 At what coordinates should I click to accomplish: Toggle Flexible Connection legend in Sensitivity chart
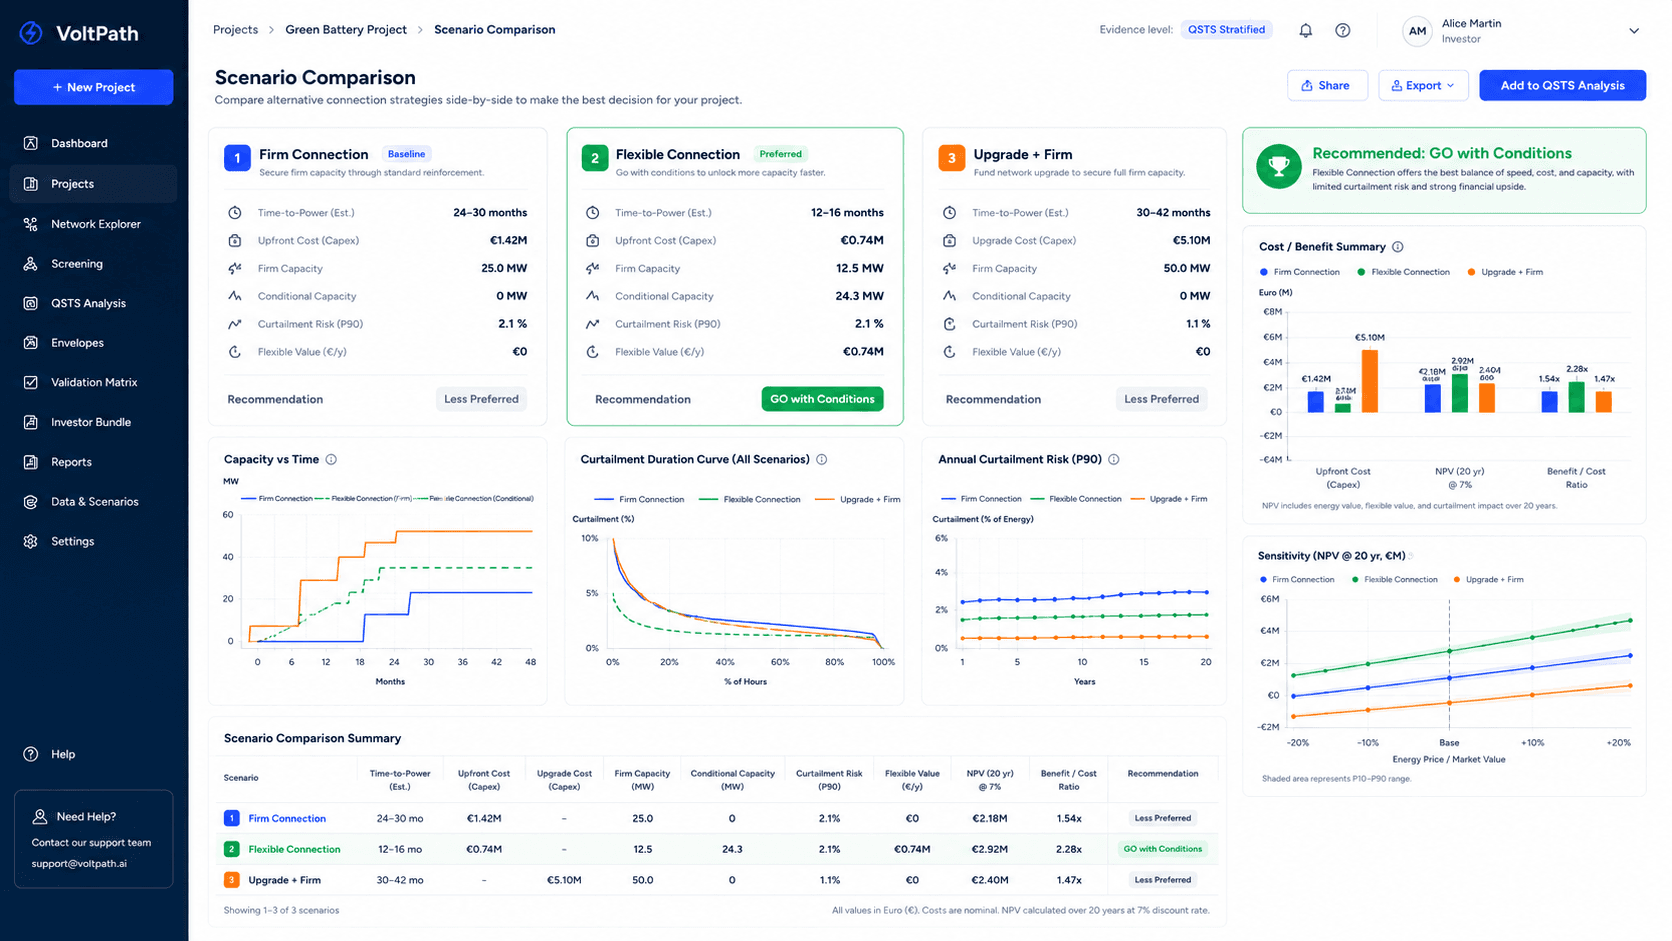tap(1394, 580)
